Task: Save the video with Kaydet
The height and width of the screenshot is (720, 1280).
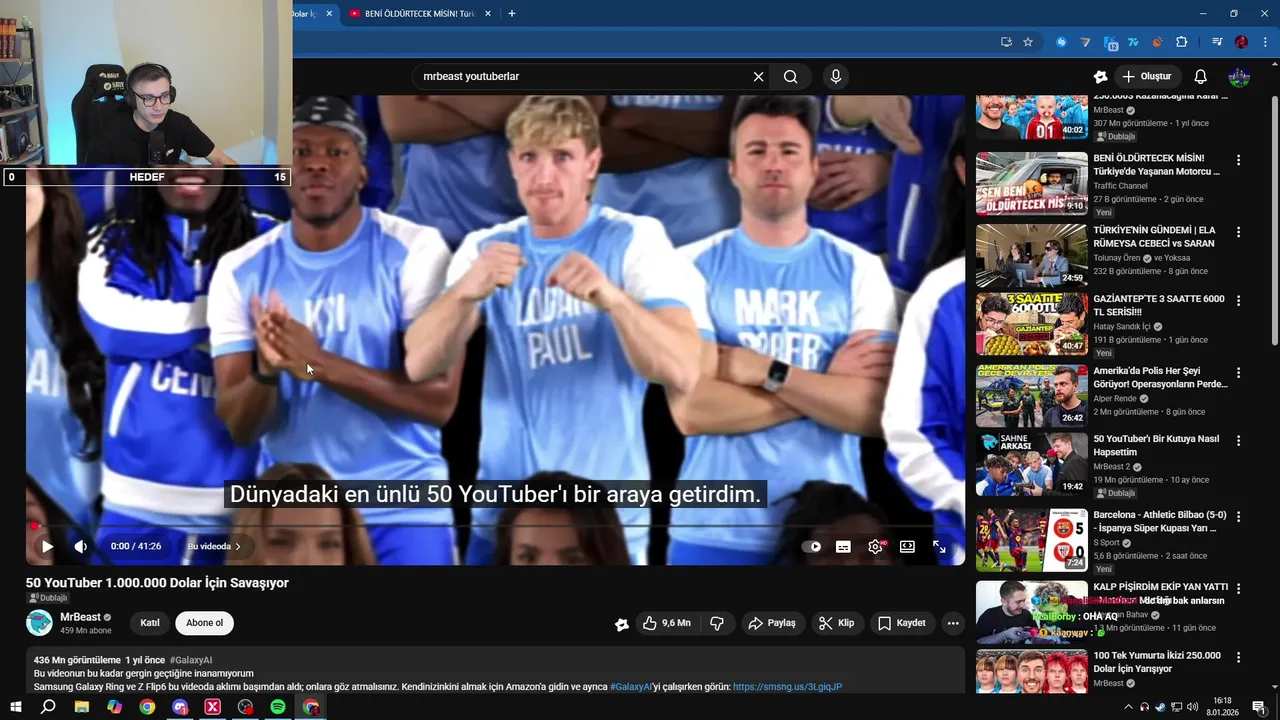Action: point(902,623)
